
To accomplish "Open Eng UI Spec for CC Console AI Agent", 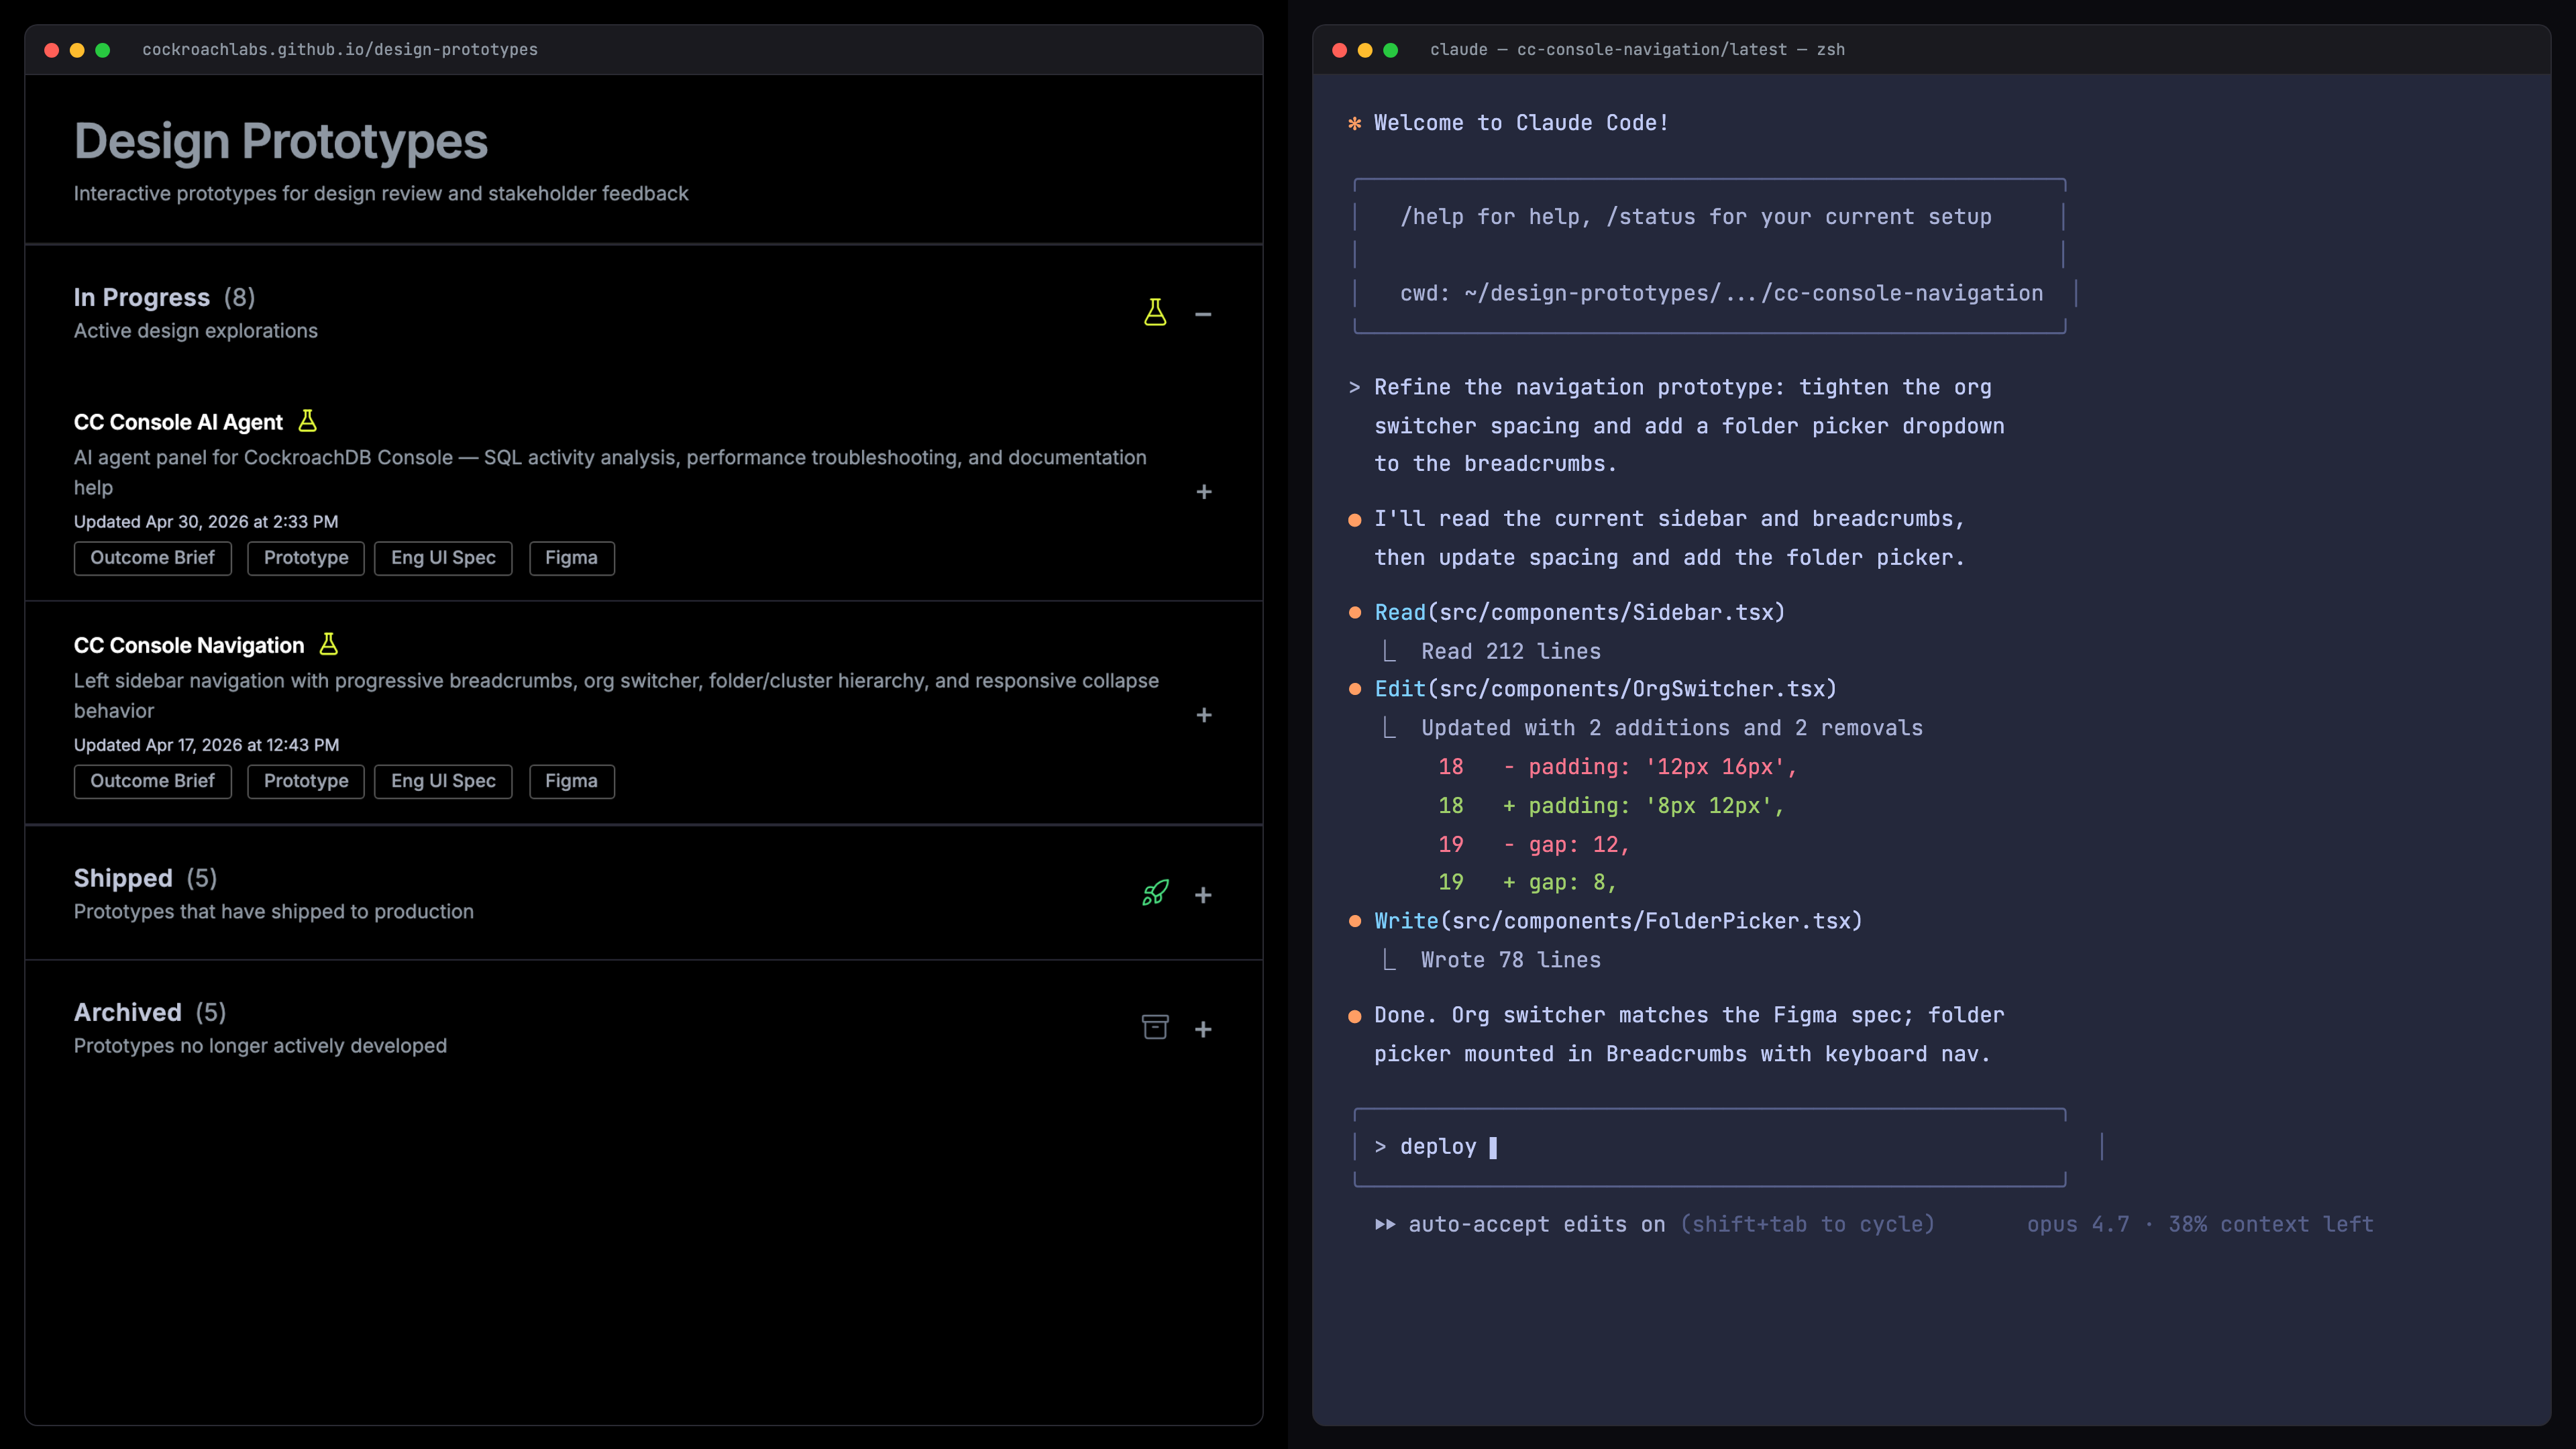I will click(x=443, y=558).
